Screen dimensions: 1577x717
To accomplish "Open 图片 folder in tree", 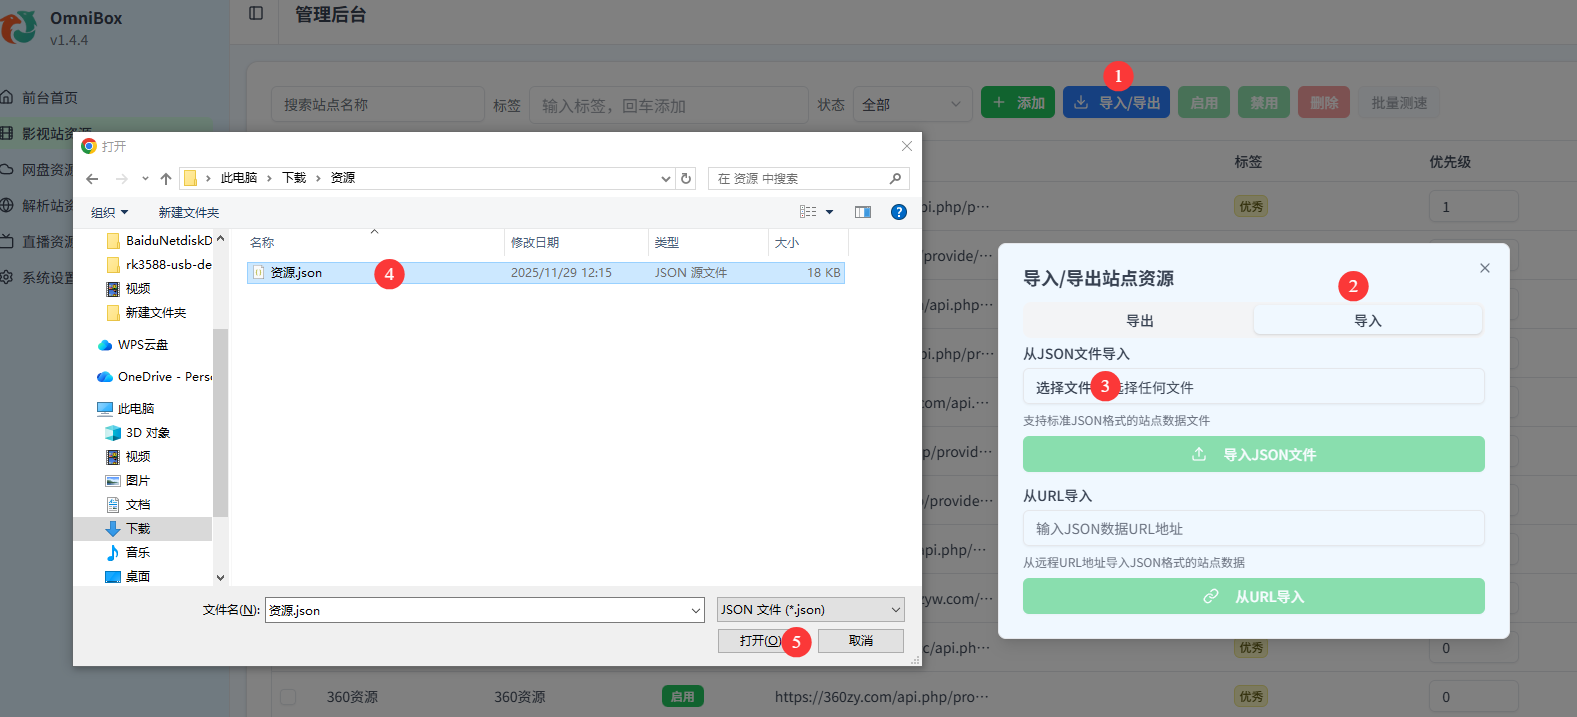I will point(128,481).
